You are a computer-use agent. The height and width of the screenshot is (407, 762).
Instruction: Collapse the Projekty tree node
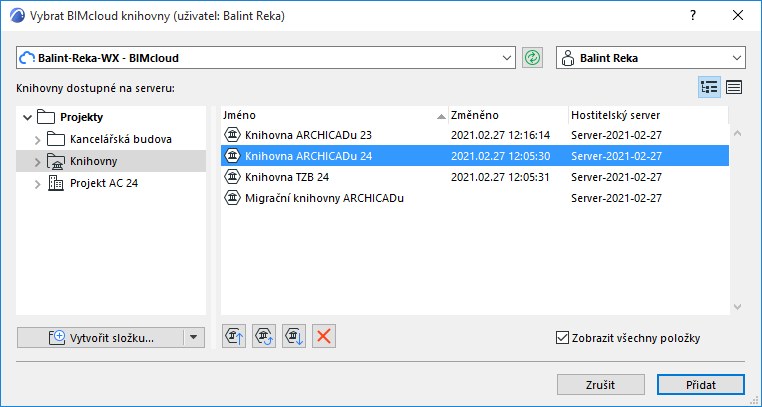(27, 117)
